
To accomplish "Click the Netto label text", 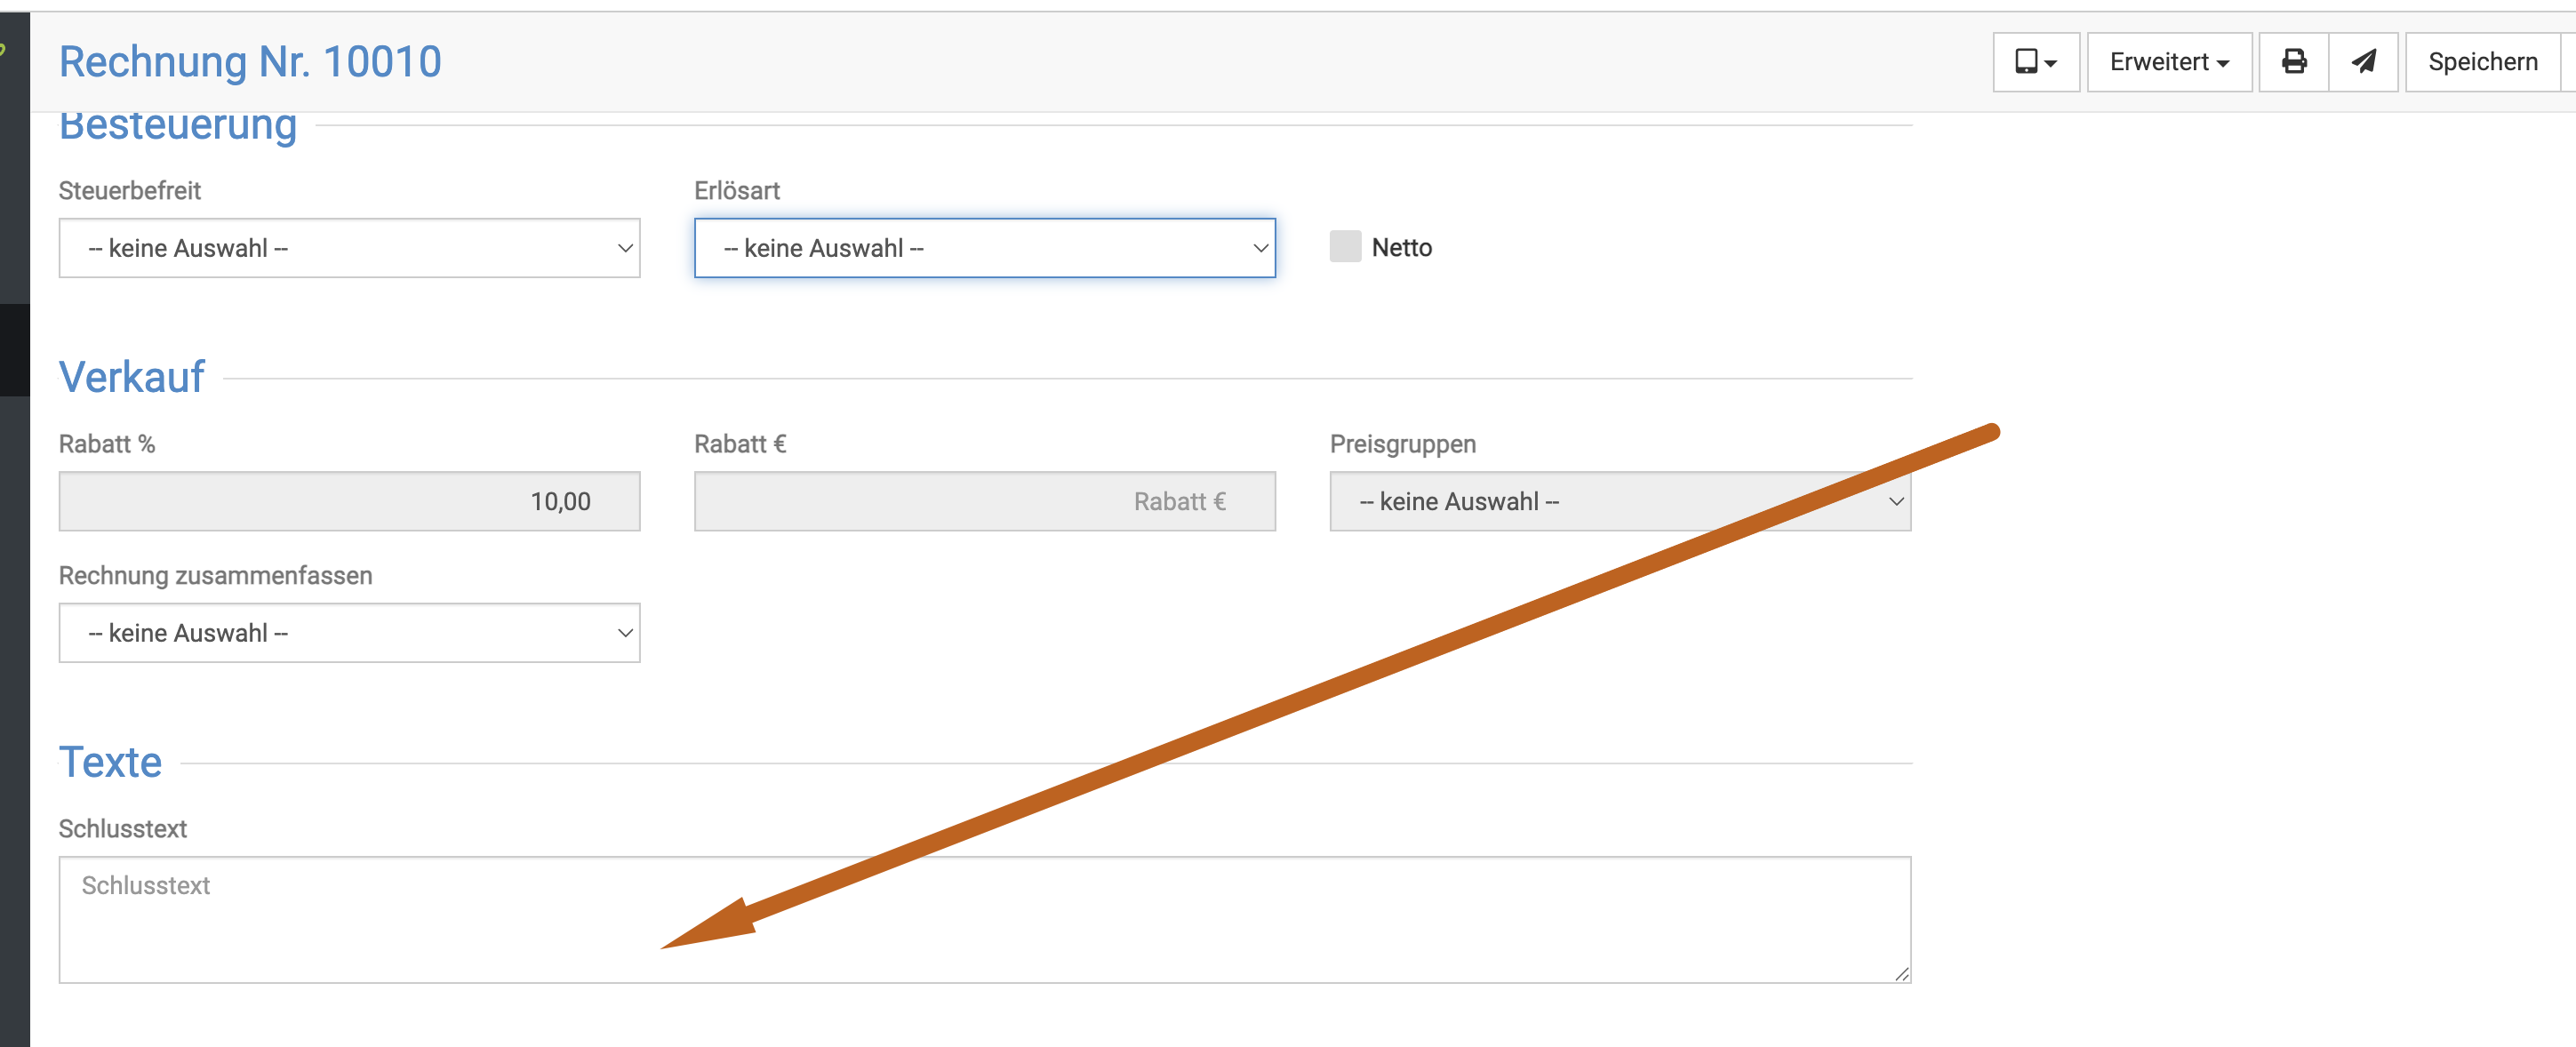I will [1401, 247].
